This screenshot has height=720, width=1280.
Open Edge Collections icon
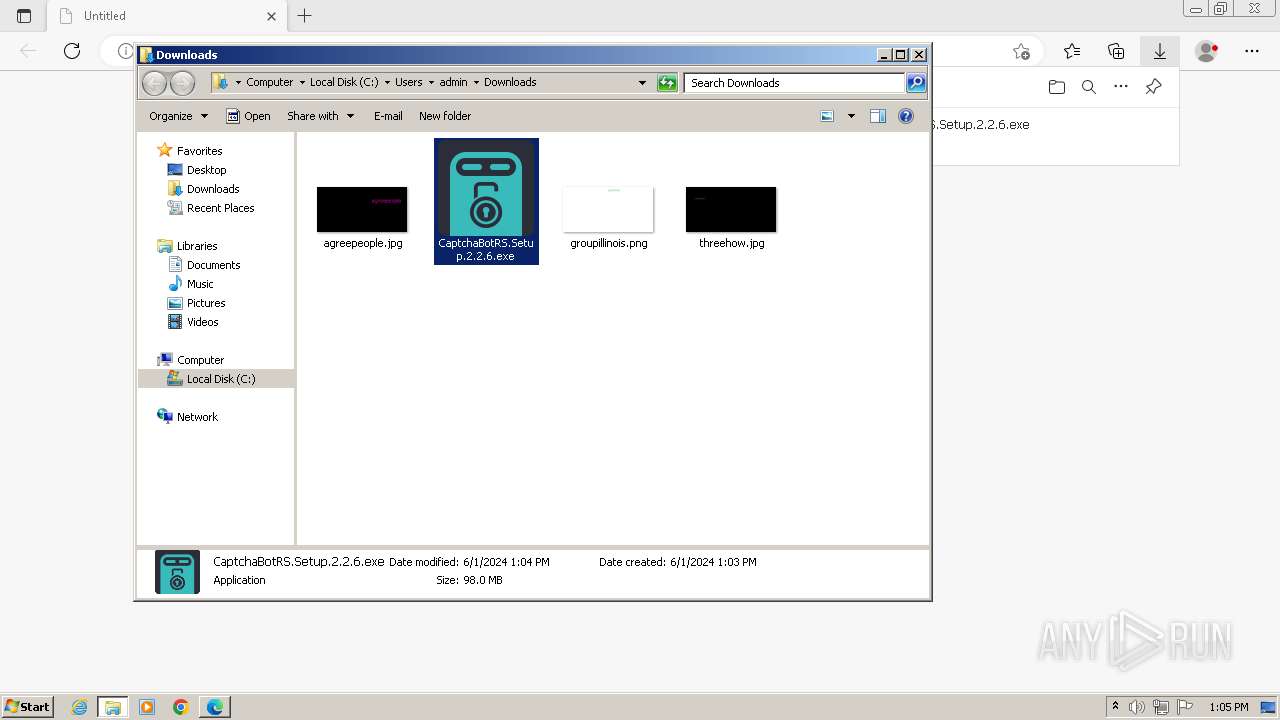tap(1116, 51)
